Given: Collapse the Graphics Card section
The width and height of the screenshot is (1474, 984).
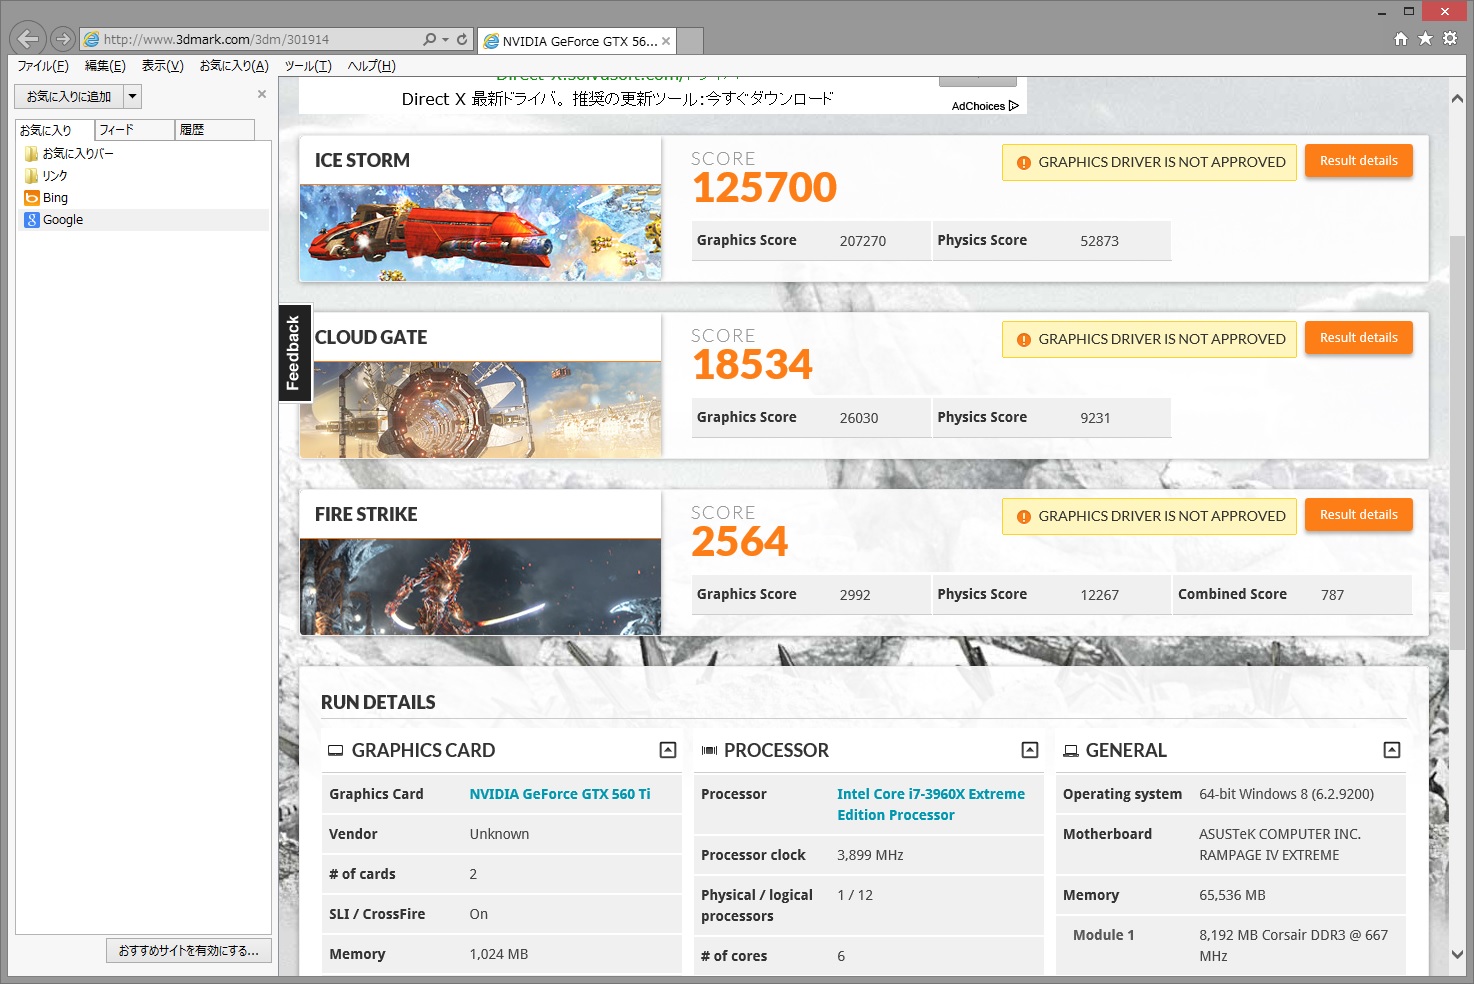Looking at the screenshot, I should click(668, 750).
